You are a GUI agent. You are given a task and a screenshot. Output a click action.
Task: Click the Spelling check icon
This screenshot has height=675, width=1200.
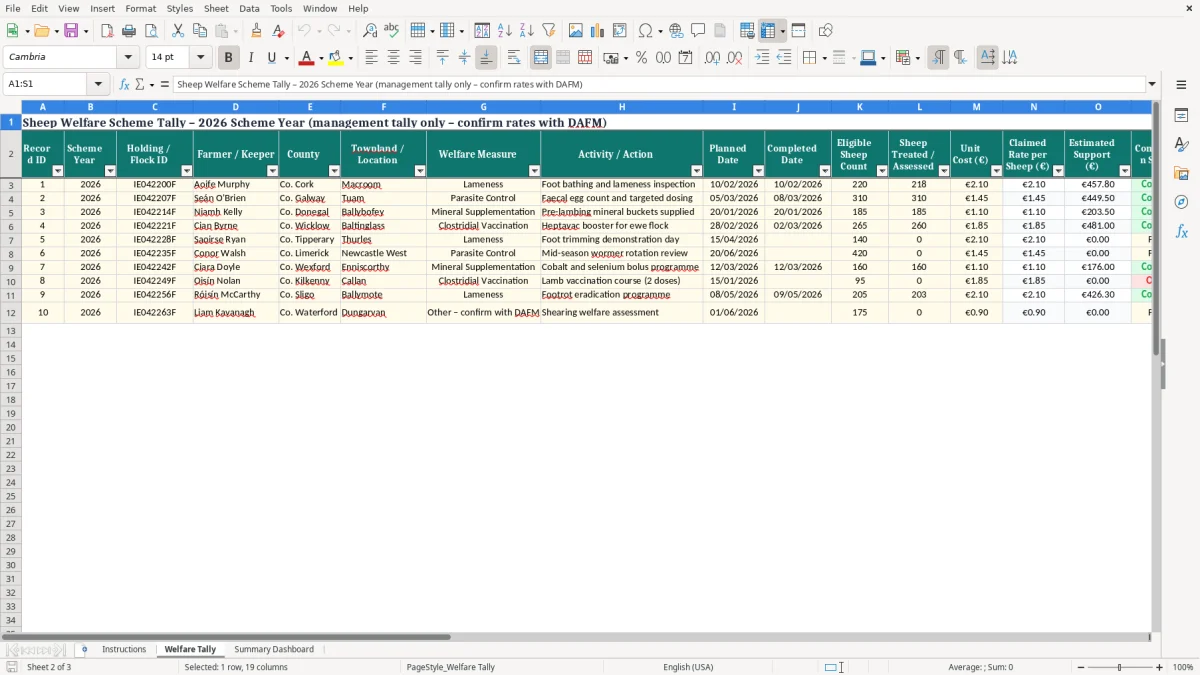pos(392,31)
